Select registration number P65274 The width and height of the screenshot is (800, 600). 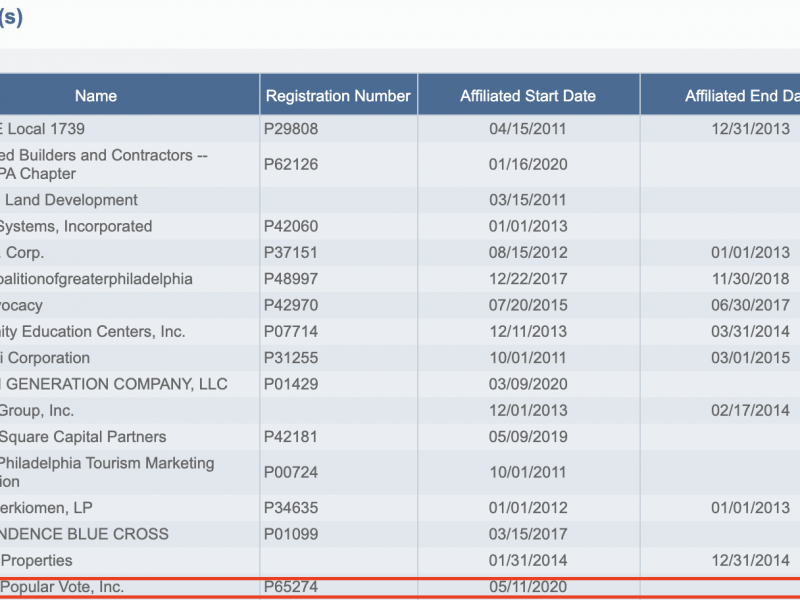click(290, 587)
